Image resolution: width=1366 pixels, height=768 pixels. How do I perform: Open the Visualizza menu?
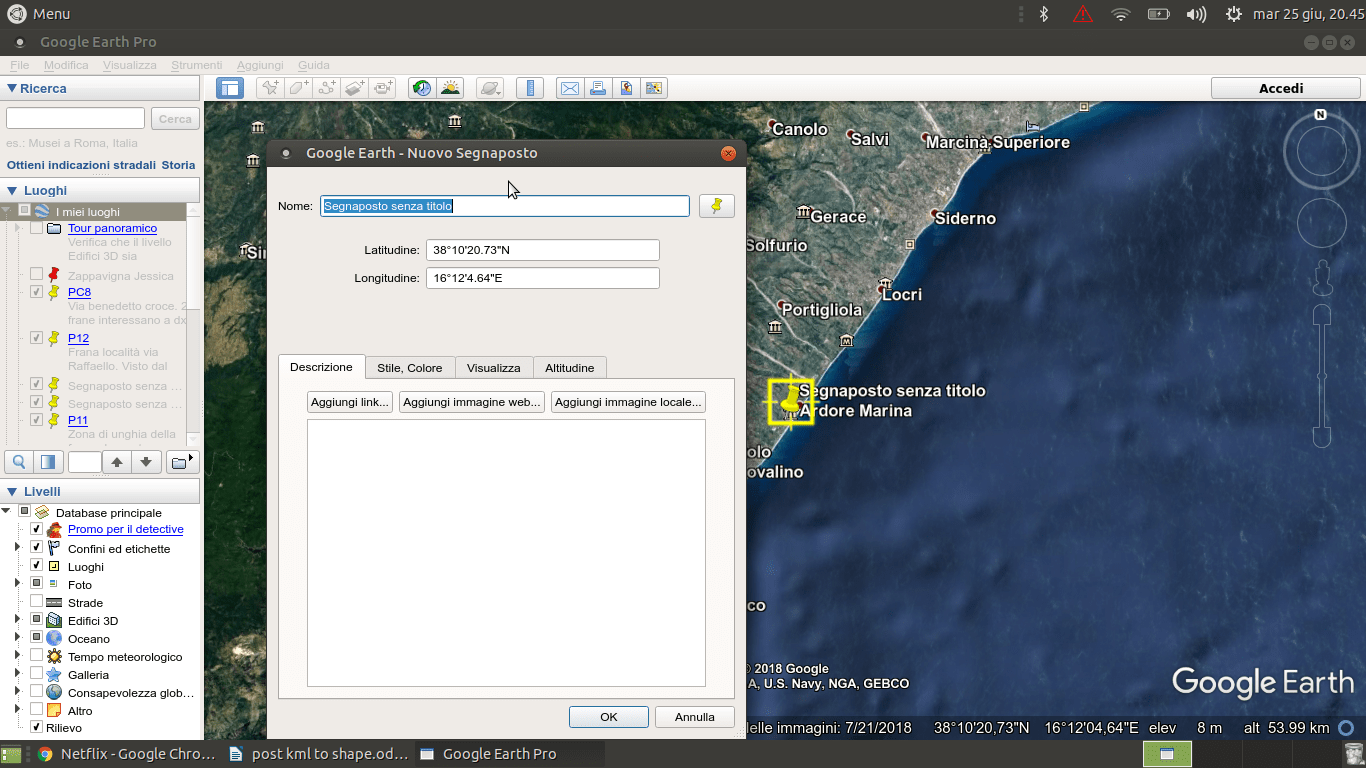pyautogui.click(x=129, y=65)
